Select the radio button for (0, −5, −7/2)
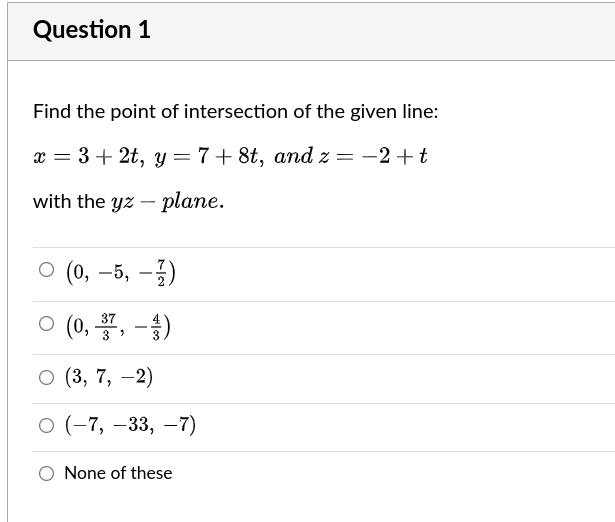The image size is (615, 522). [x=47, y=270]
